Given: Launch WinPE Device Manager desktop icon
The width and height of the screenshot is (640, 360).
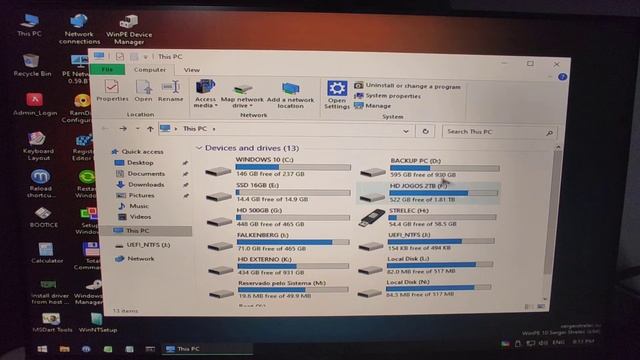Looking at the screenshot, I should (129, 30).
